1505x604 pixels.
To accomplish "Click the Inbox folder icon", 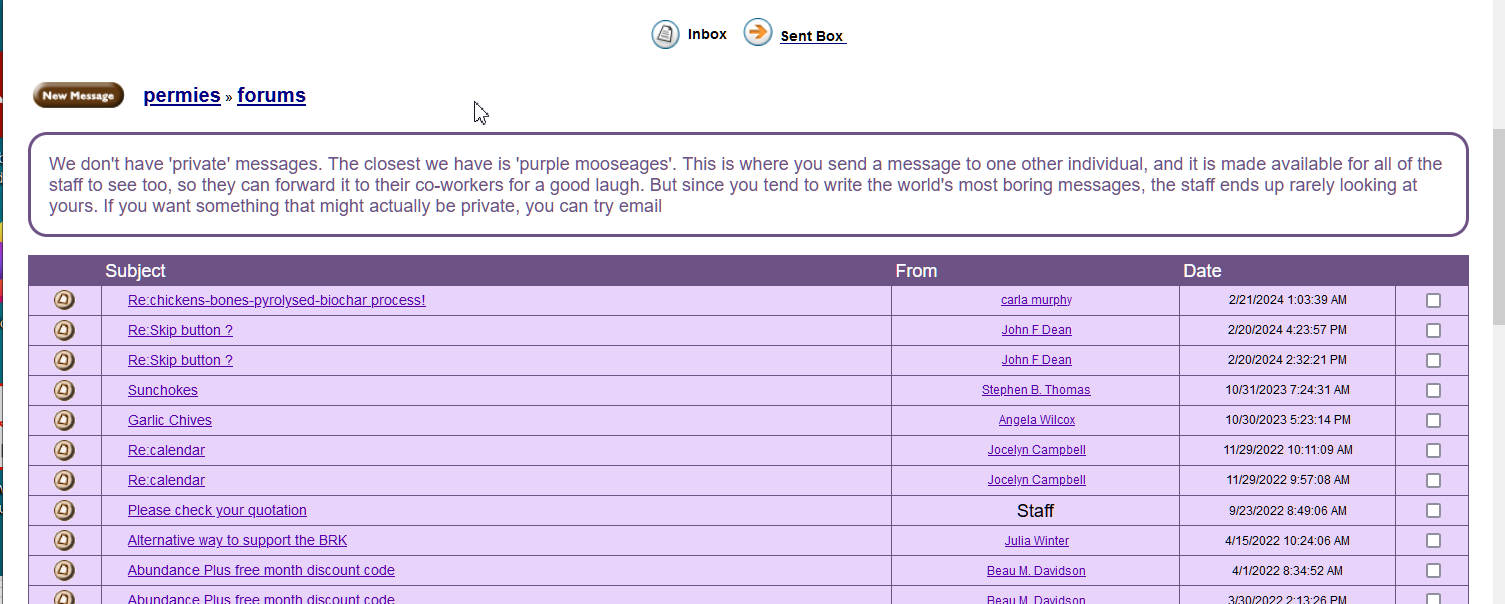I will tap(665, 34).
